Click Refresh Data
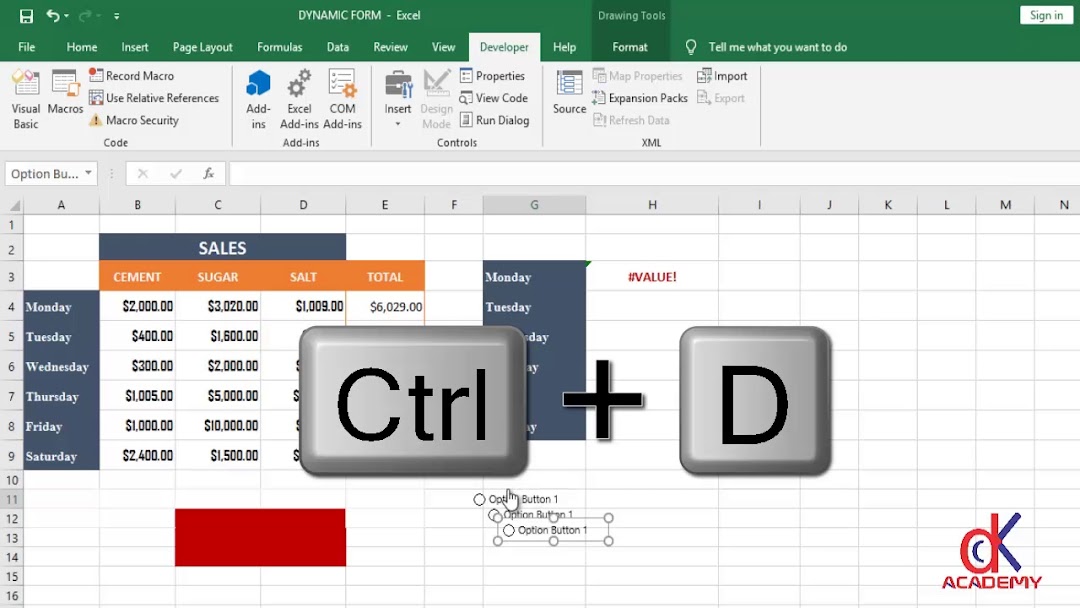 coord(631,120)
